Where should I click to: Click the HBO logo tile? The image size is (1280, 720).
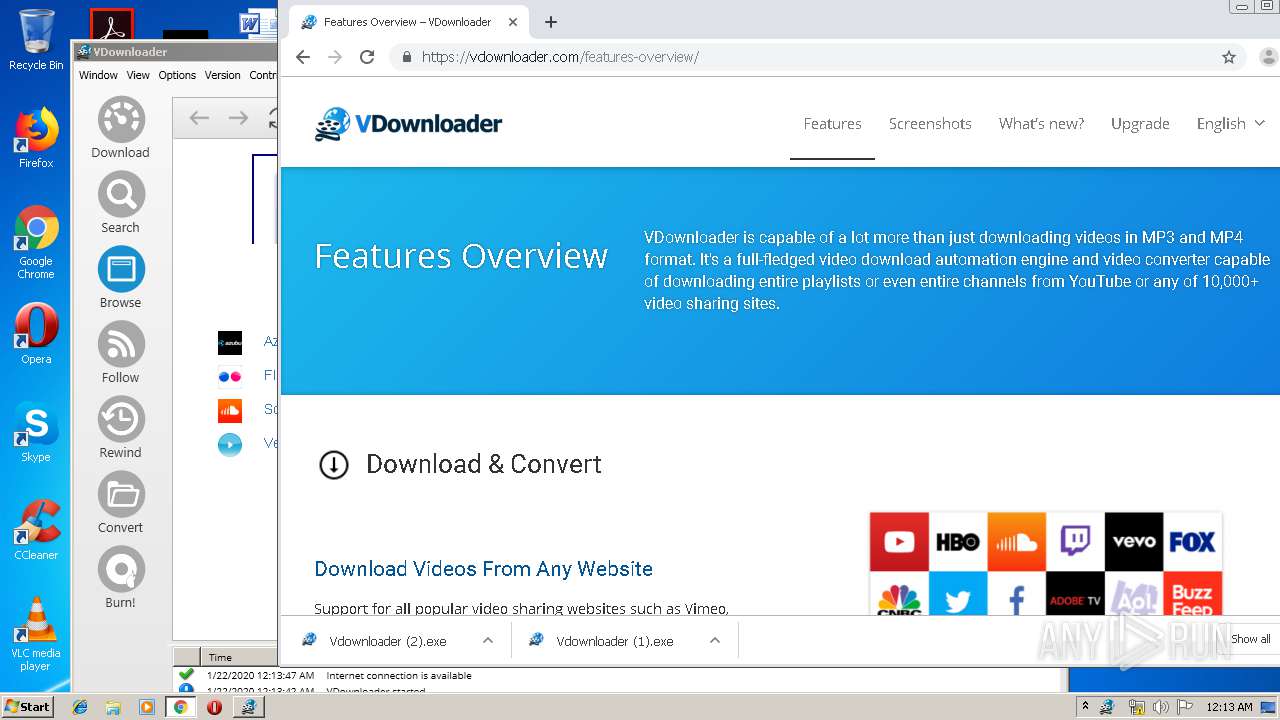coord(957,542)
